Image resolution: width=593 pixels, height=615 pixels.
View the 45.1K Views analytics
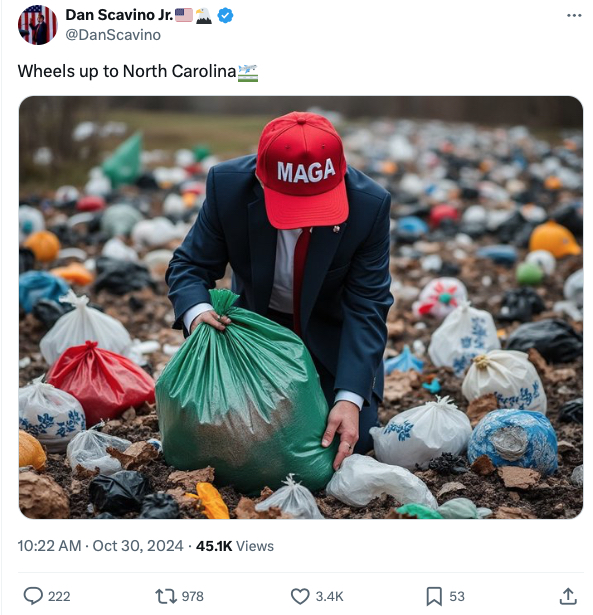235,546
